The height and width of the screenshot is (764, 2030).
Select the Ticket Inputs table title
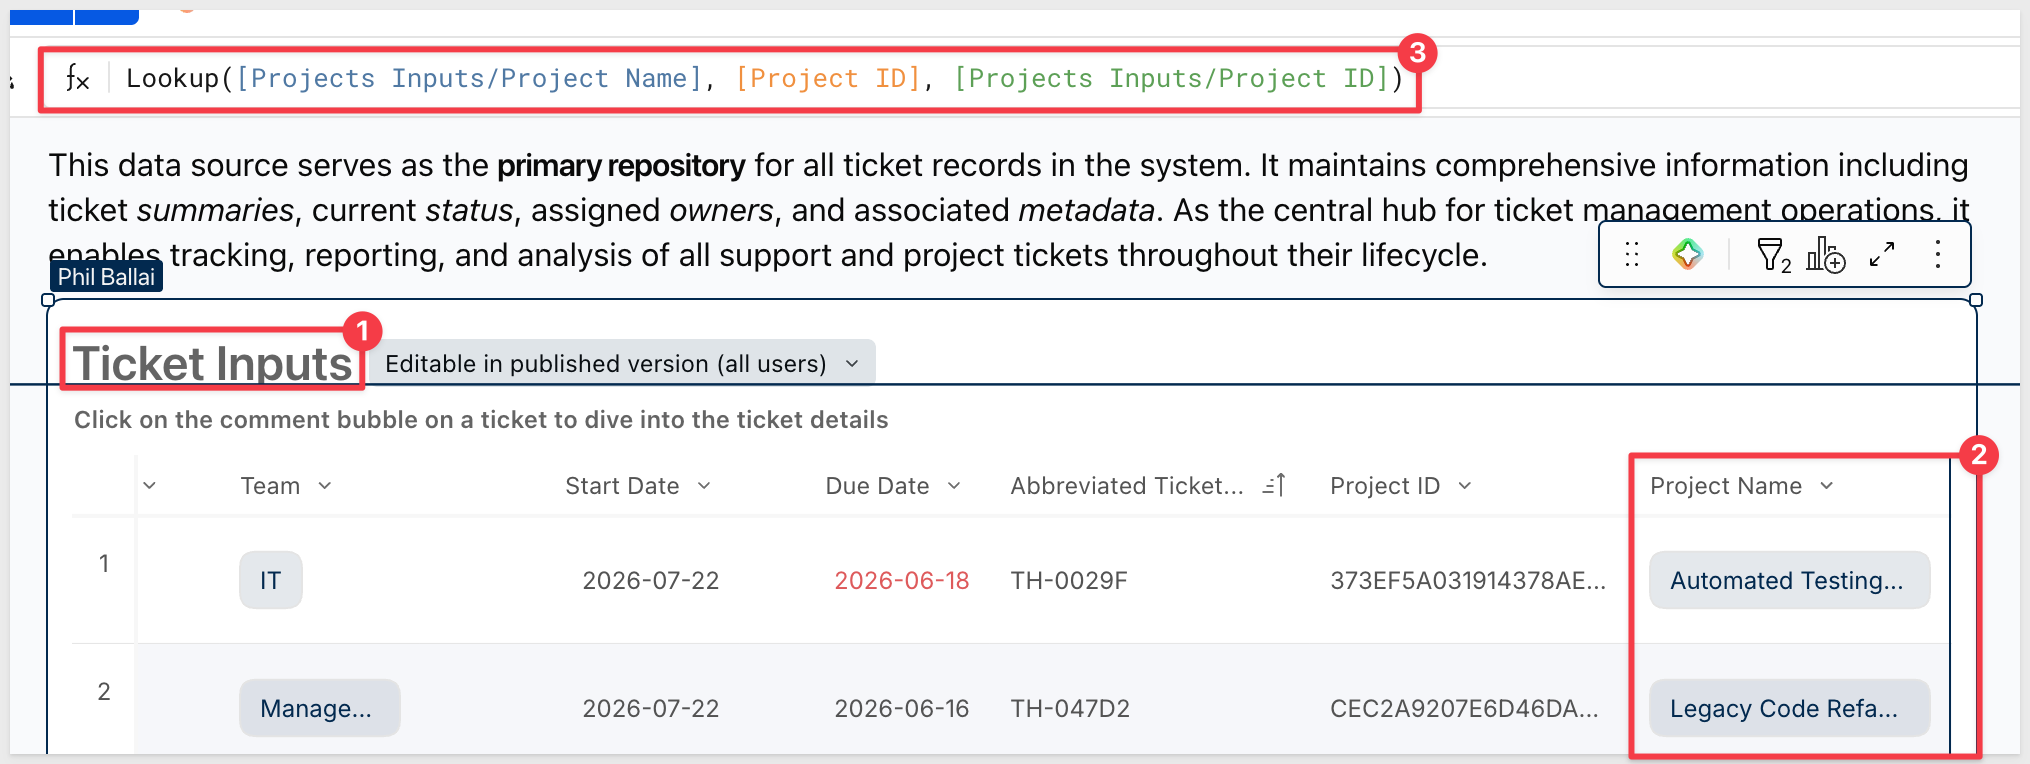213,363
